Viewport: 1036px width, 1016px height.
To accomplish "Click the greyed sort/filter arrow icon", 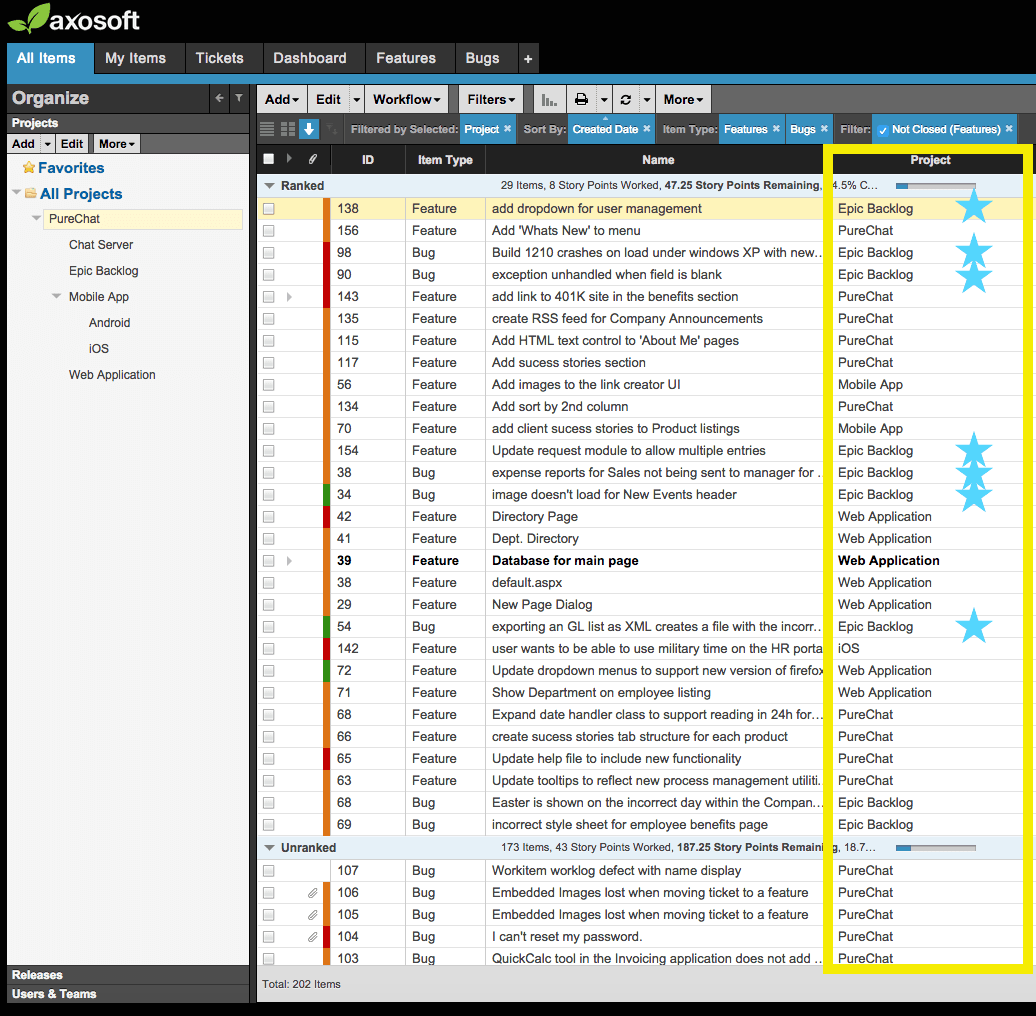I will pos(332,130).
